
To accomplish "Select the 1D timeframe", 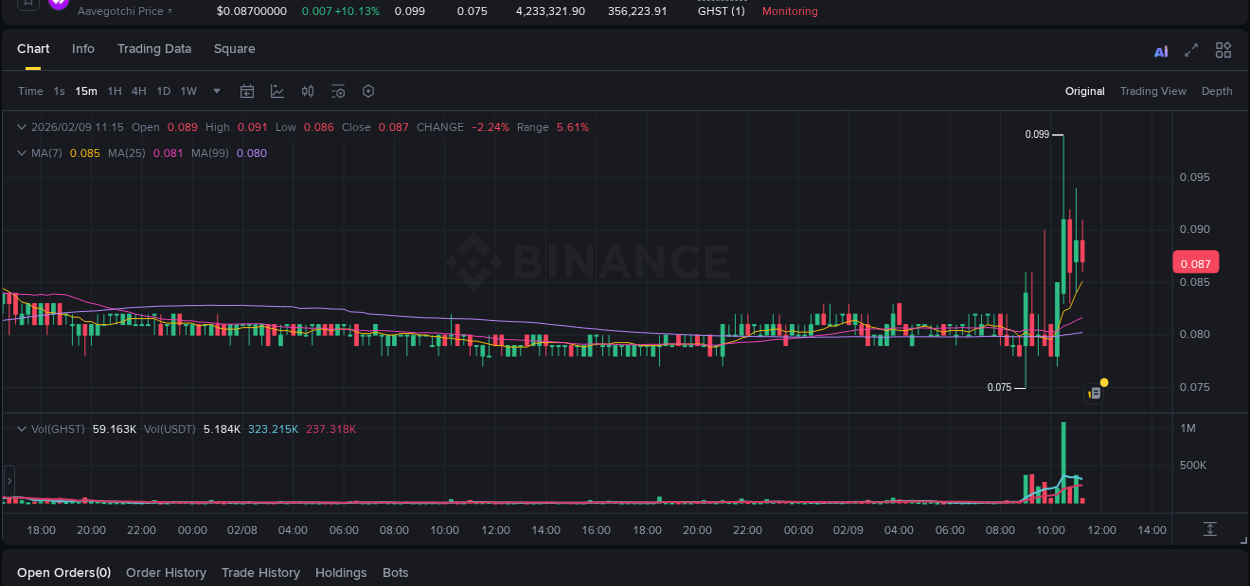I will (163, 90).
